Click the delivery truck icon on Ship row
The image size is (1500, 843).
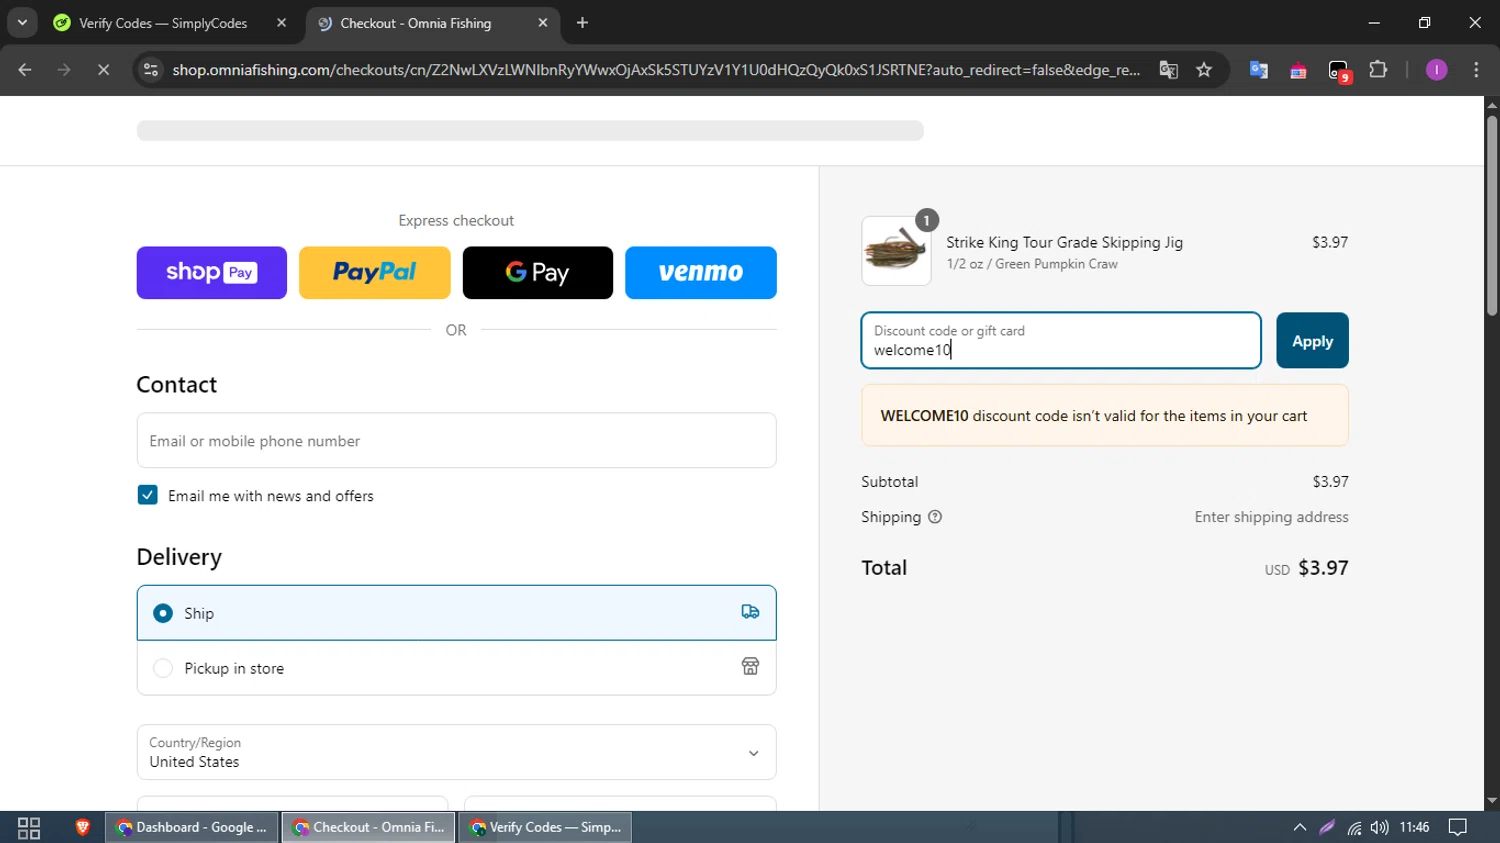[750, 612]
